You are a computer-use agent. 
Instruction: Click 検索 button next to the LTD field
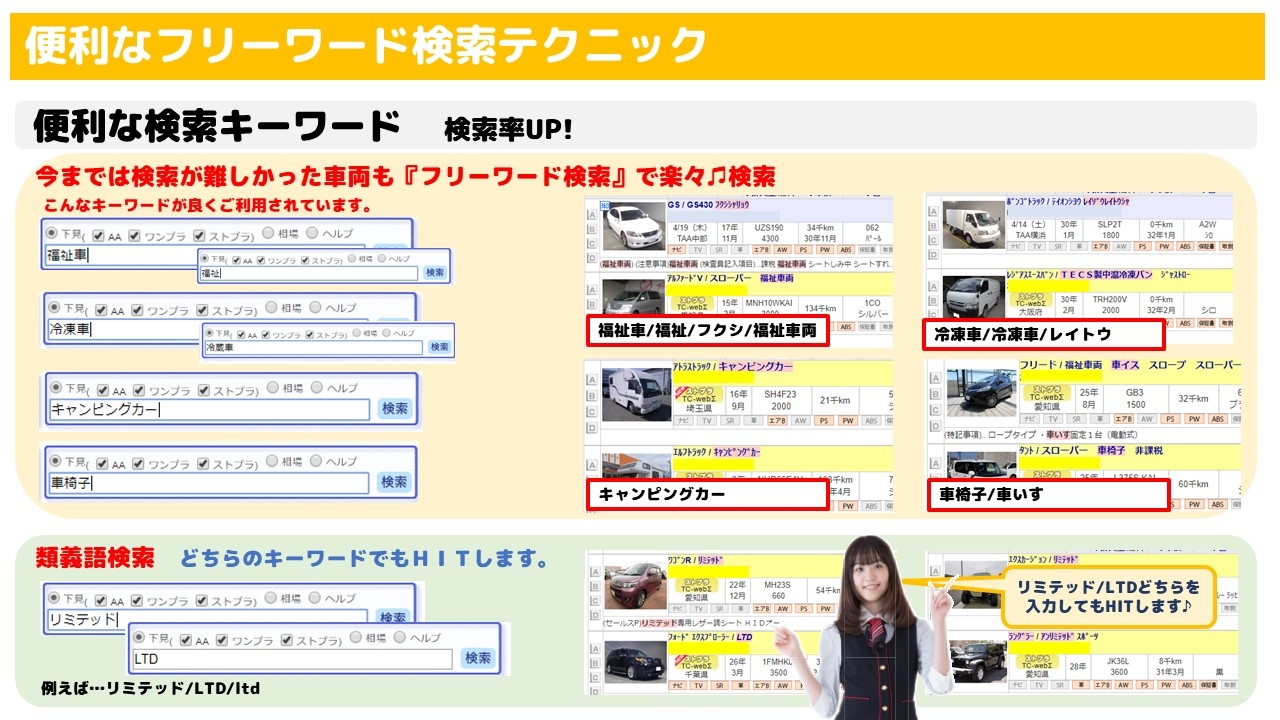coord(478,658)
